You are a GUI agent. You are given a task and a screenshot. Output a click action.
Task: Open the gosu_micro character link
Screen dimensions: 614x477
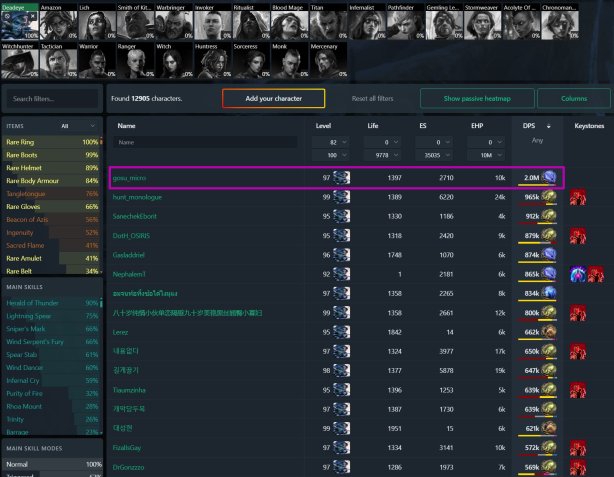tap(129, 178)
